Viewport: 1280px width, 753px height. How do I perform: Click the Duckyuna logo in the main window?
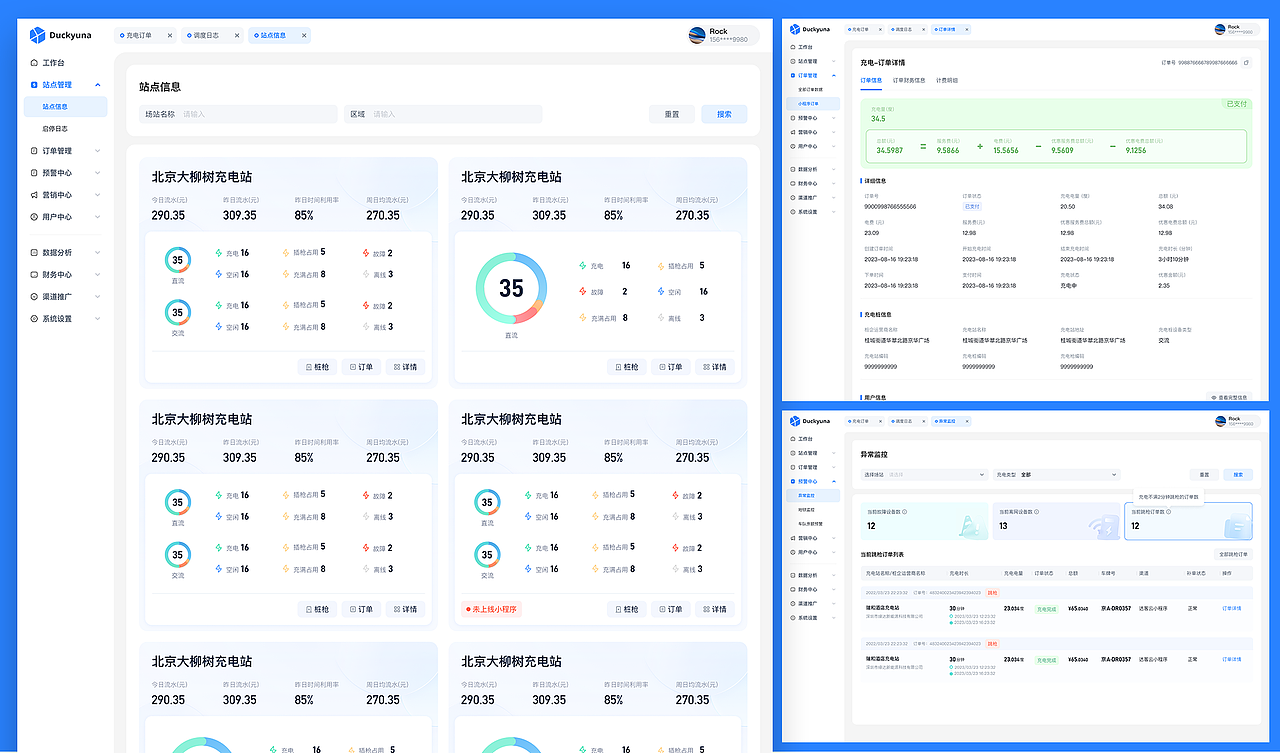tap(60, 35)
